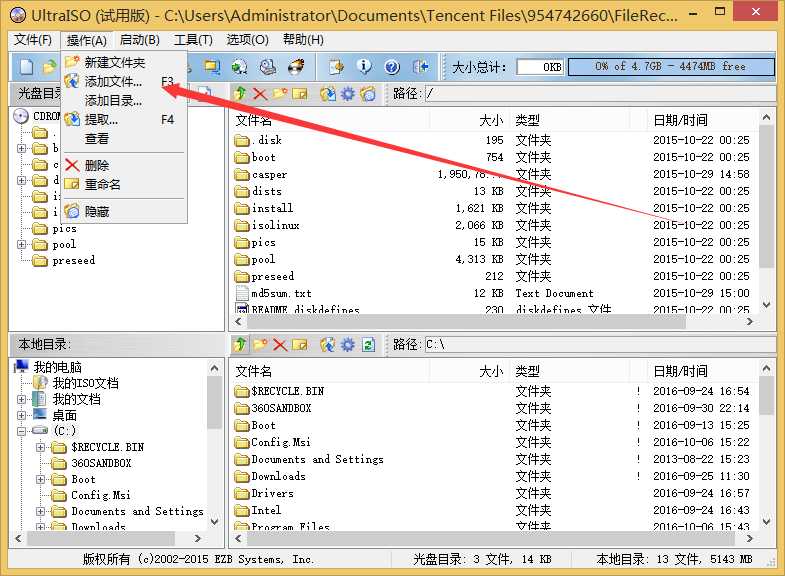The width and height of the screenshot is (785, 576).
Task: Click the make CD image icon
Action: 240,67
